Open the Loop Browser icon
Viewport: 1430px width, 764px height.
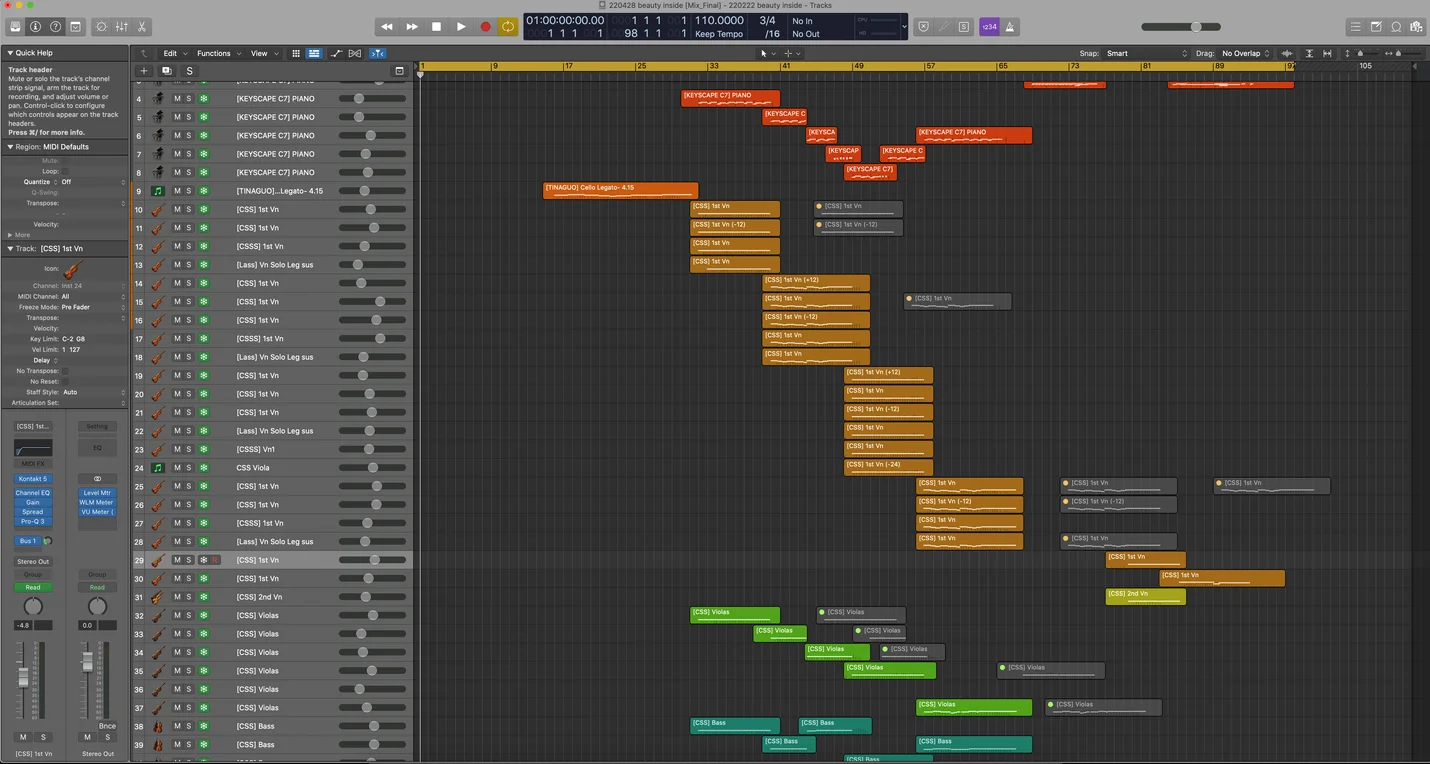pyautogui.click(x=1396, y=26)
